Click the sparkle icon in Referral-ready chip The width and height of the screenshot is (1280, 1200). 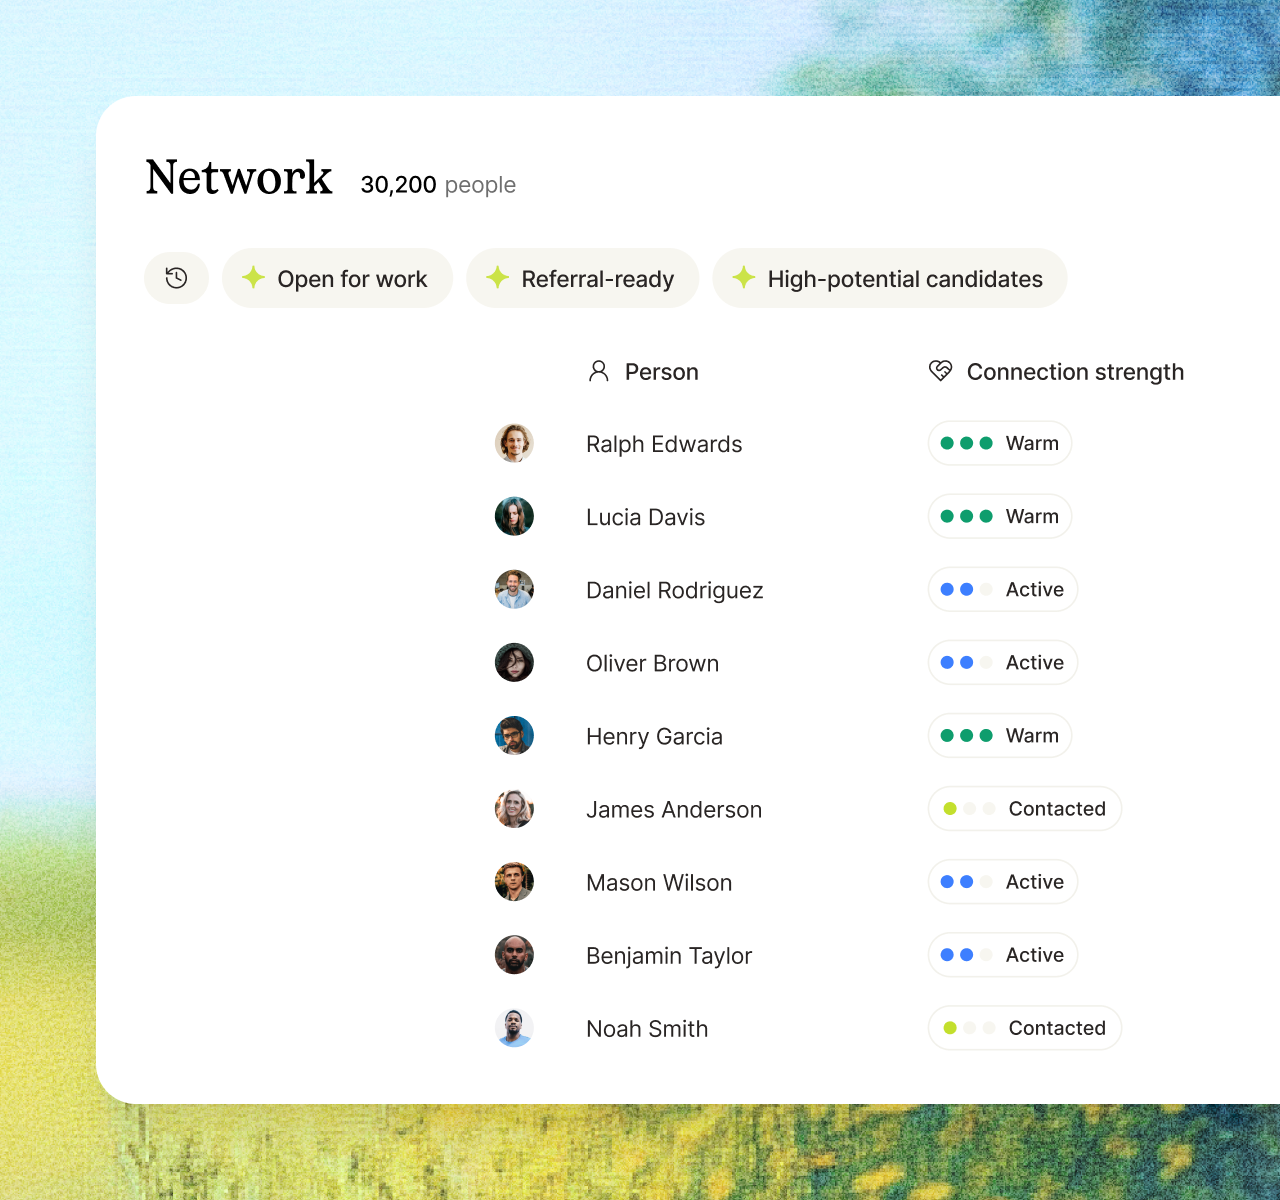click(497, 278)
